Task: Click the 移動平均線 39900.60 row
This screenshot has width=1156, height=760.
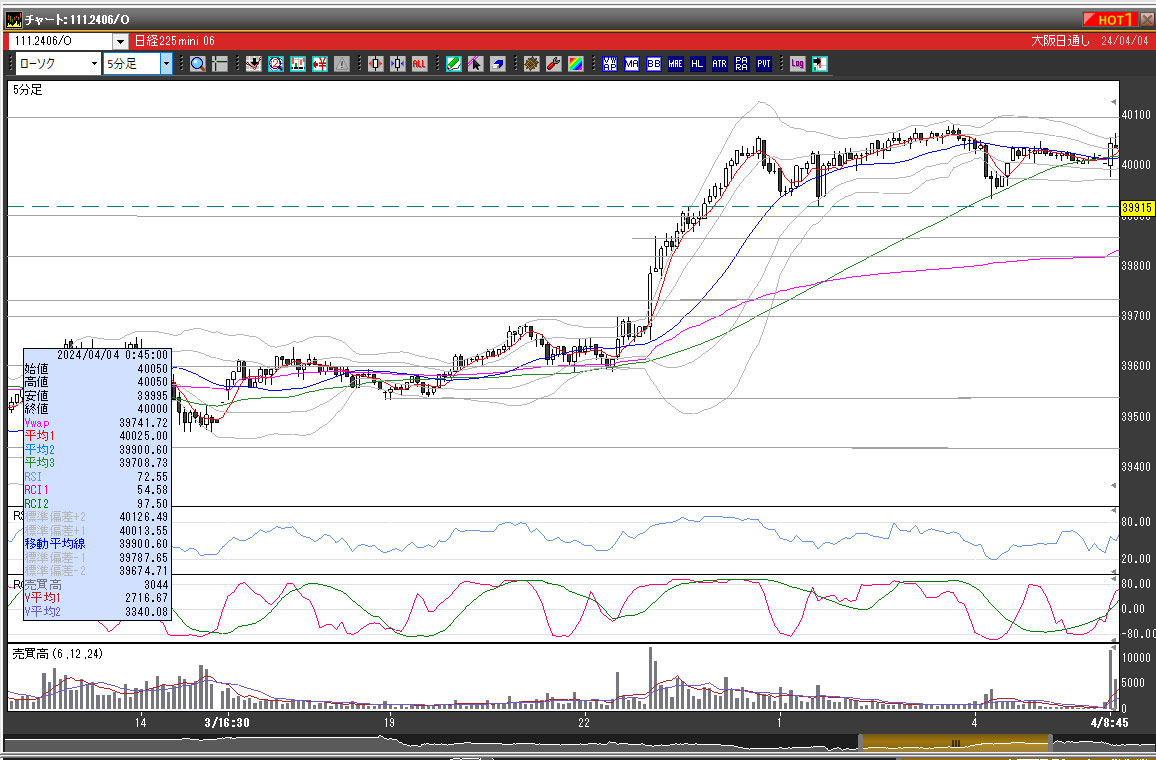Action: point(97,544)
